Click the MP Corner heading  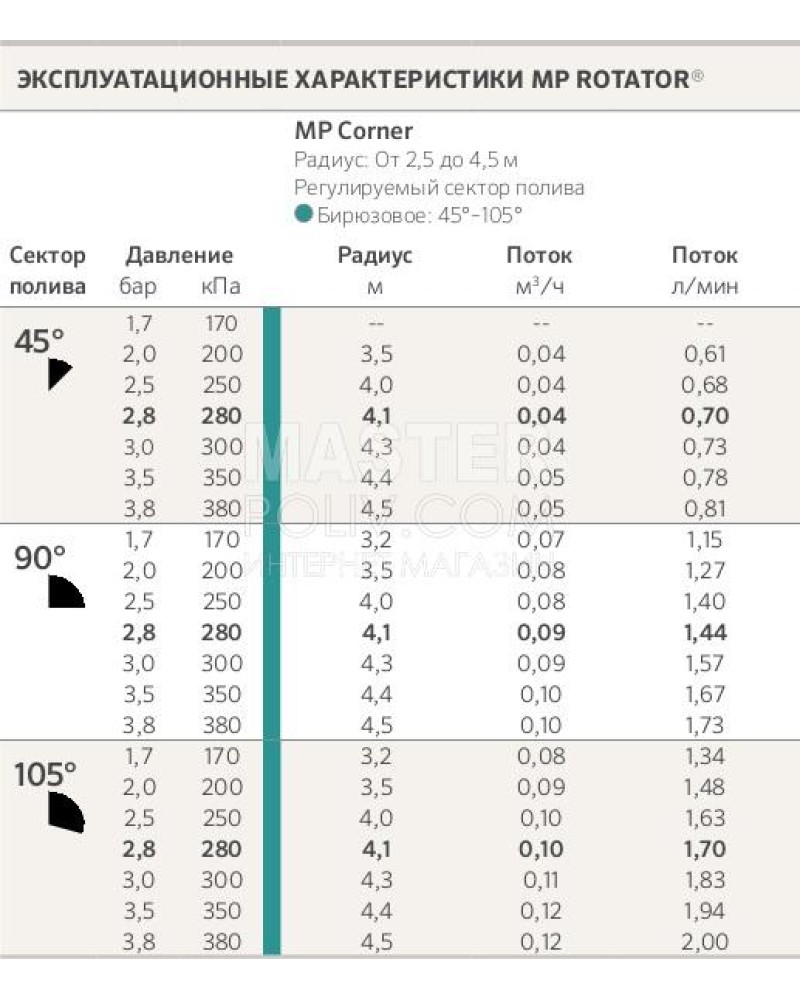pyautogui.click(x=353, y=131)
